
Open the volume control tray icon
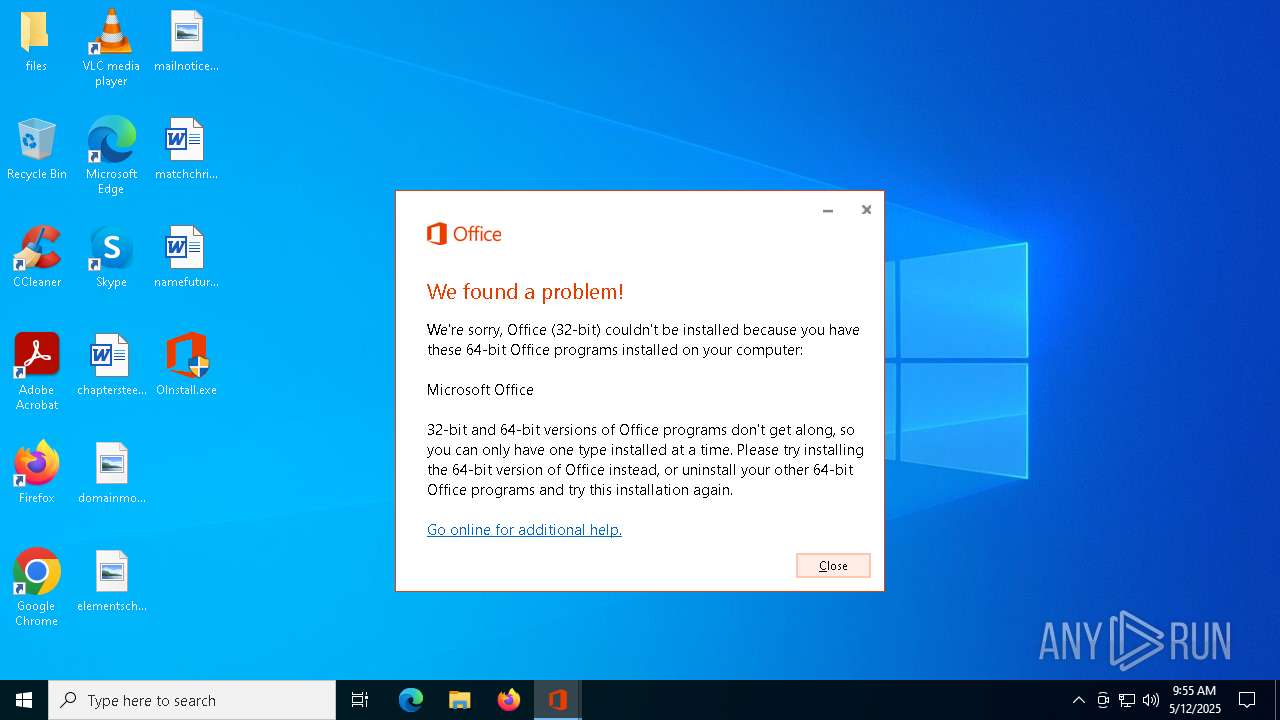(x=1151, y=700)
